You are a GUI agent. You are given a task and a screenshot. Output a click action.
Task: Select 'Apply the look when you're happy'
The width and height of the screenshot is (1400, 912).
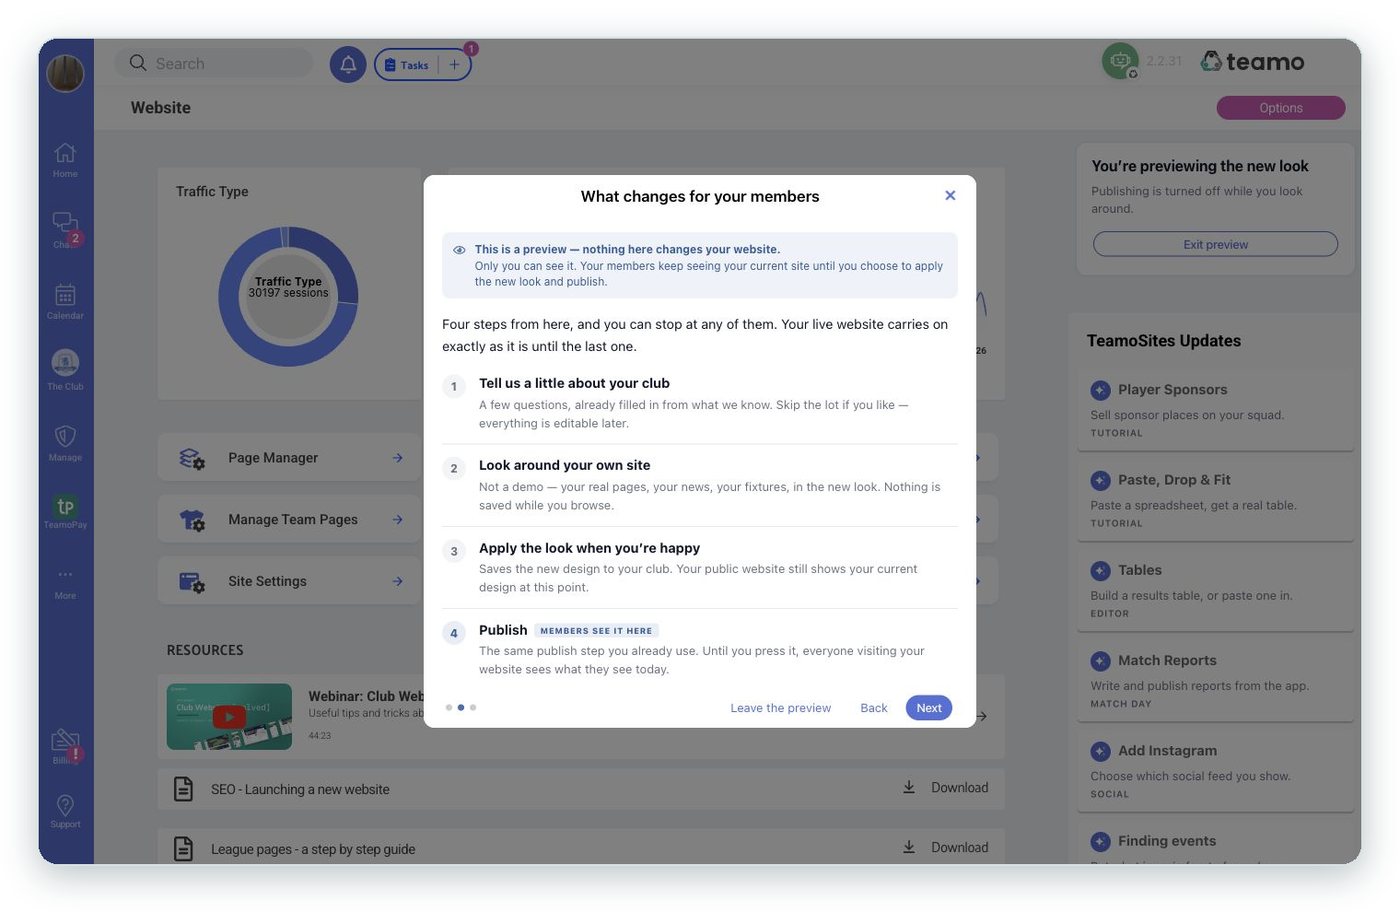589,548
